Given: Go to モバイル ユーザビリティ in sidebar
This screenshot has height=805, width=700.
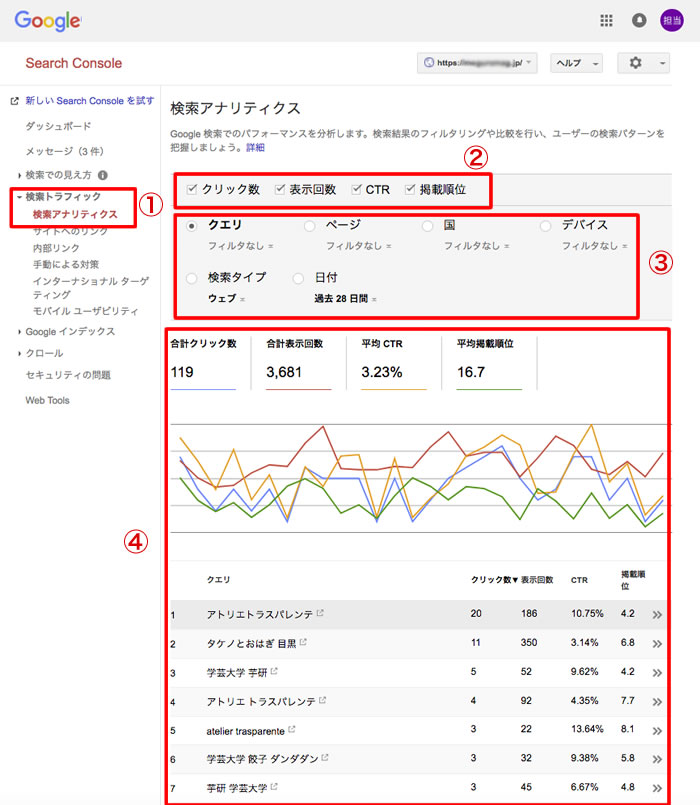Looking at the screenshot, I should click(85, 311).
